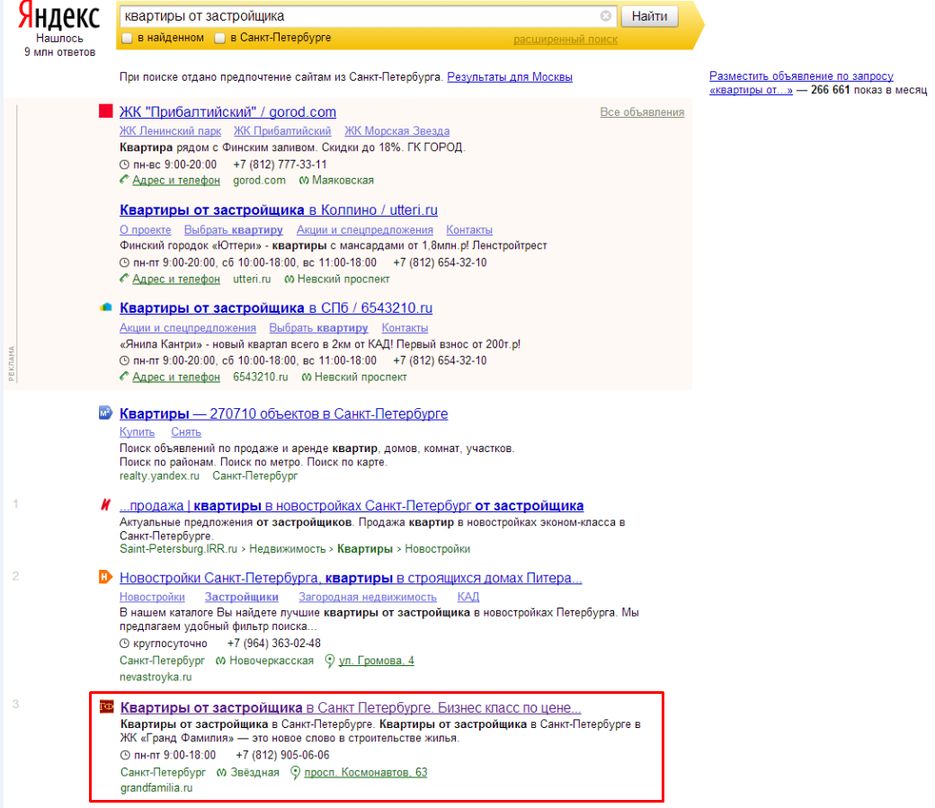Click the Найти search button
935x808 pixels.
pos(649,16)
